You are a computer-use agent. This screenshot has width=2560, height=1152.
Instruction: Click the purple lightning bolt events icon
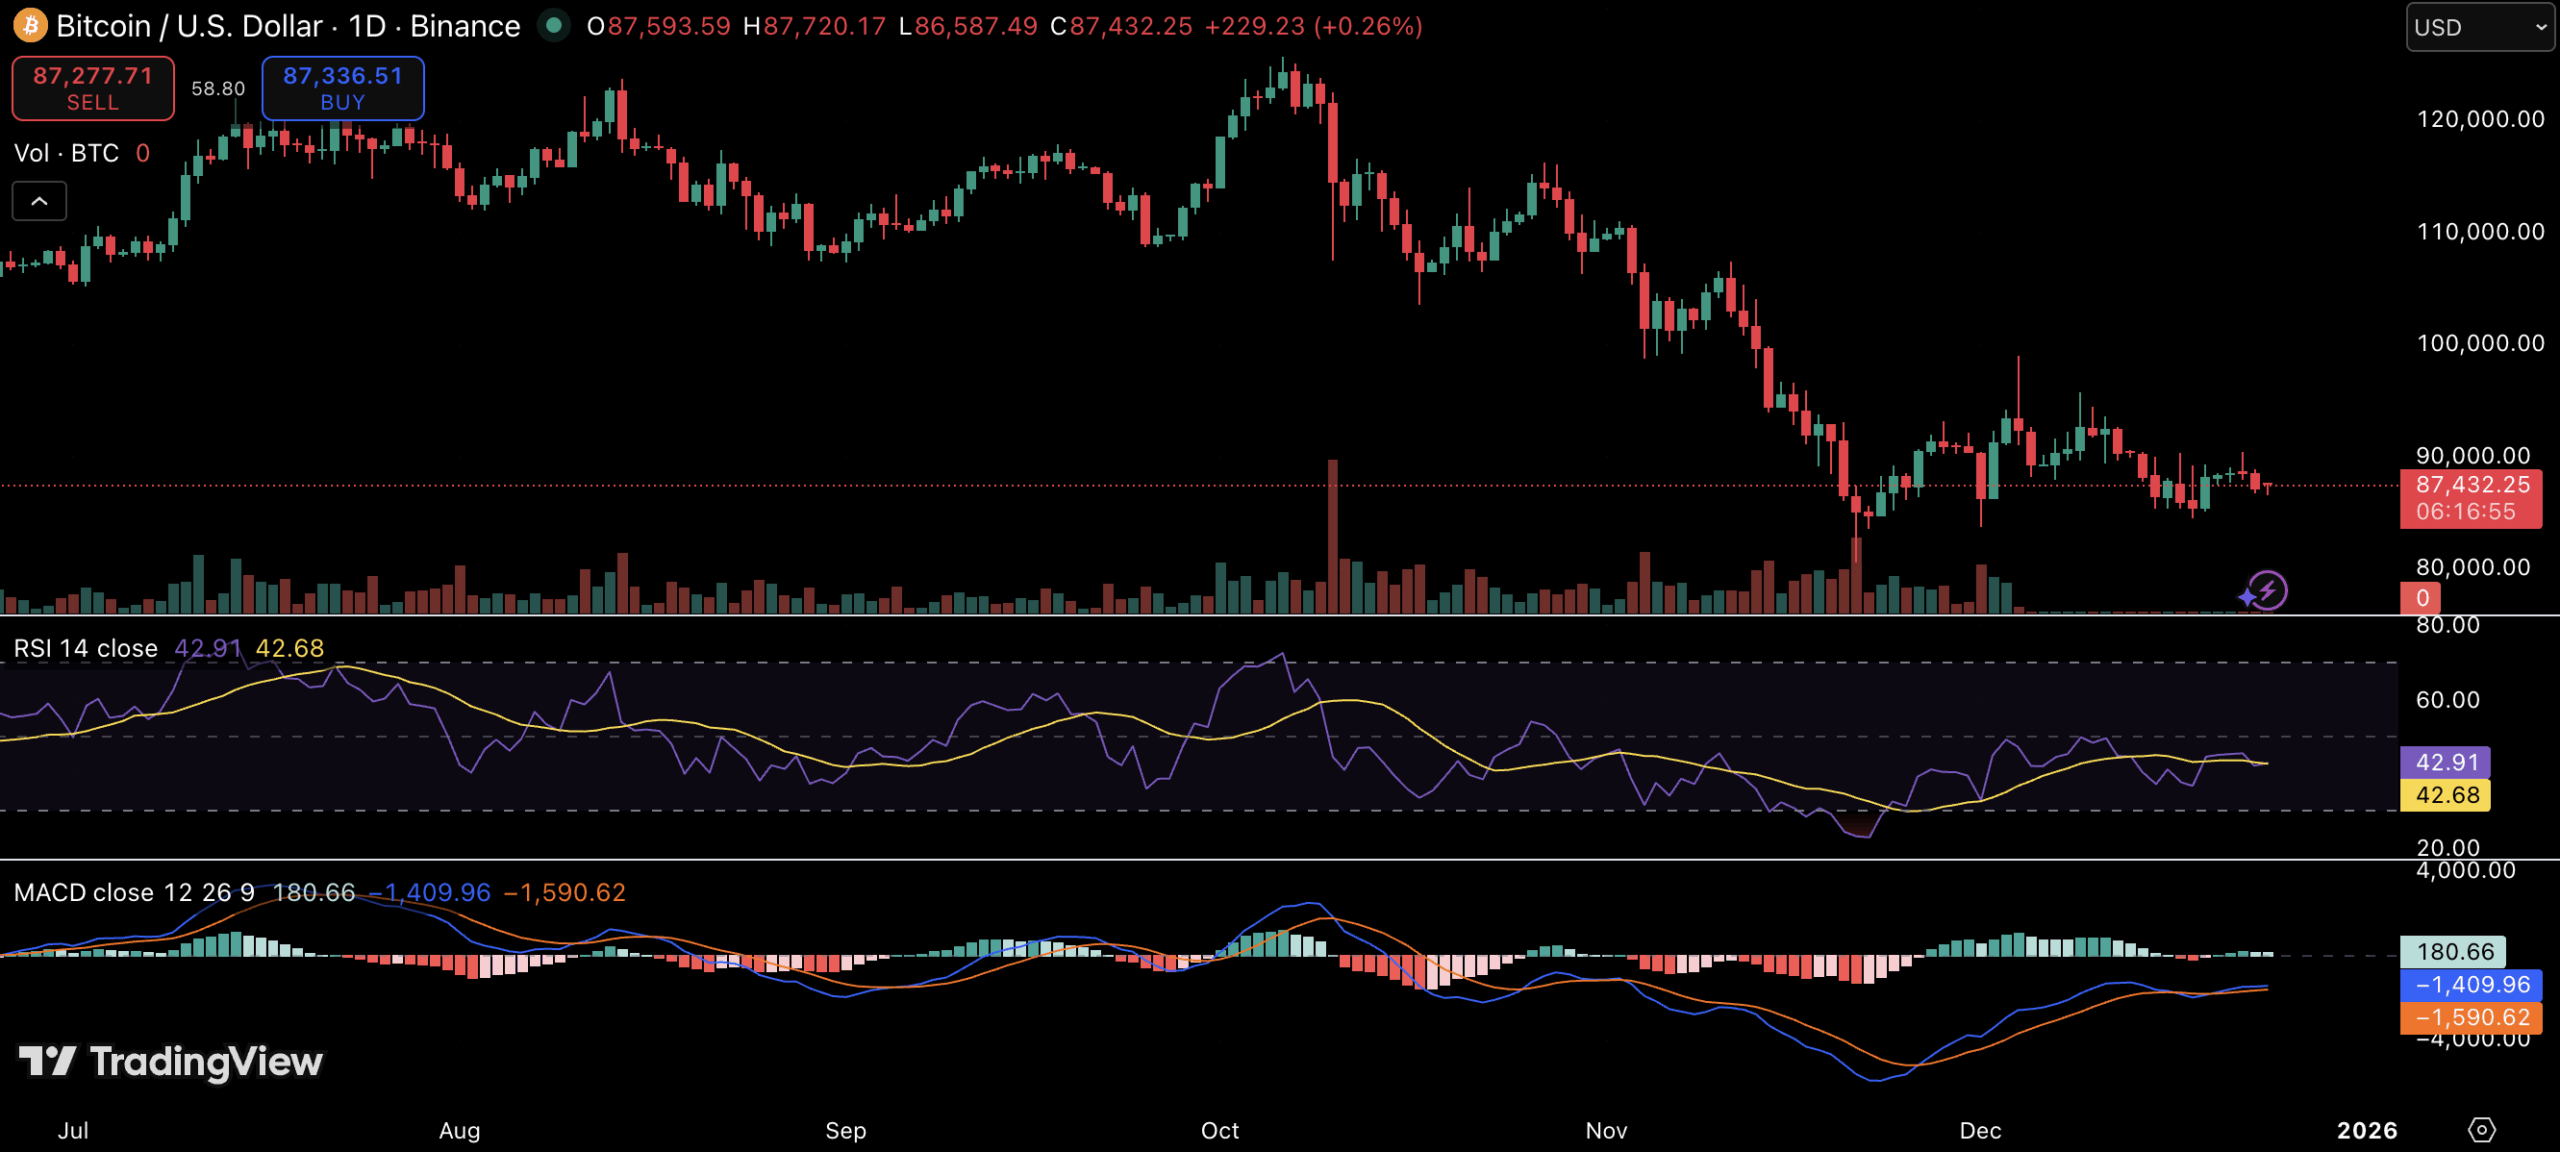[x=2266, y=591]
